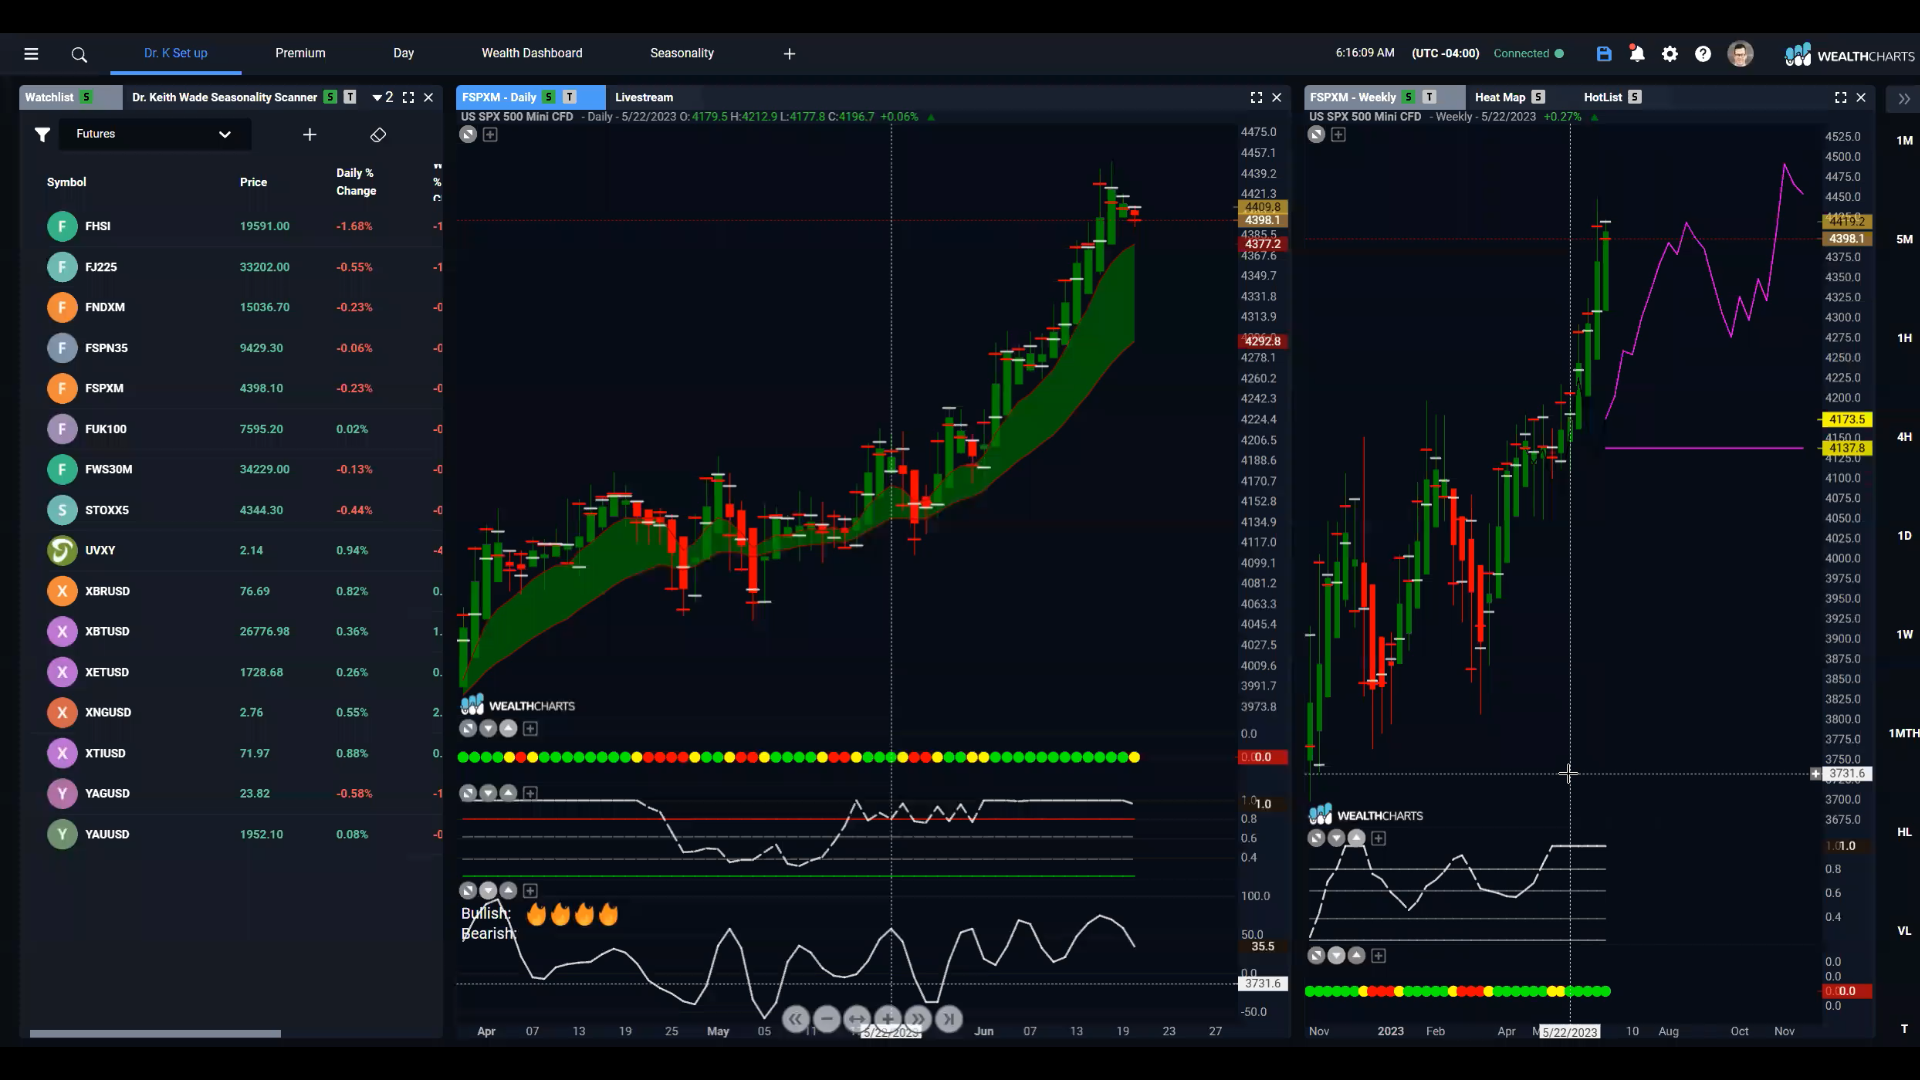Image resolution: width=1920 pixels, height=1080 pixels.
Task: Toggle the daily Bullish/Bearish pane visibility
Action: click(468, 890)
